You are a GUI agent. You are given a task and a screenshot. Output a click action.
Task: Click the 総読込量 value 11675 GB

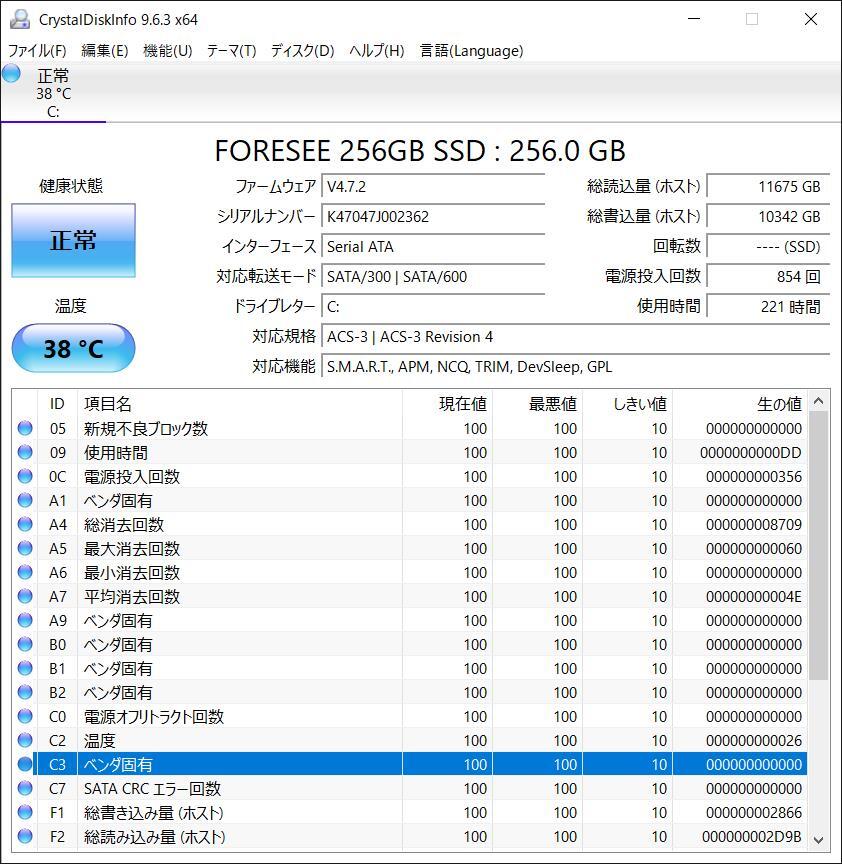point(768,186)
